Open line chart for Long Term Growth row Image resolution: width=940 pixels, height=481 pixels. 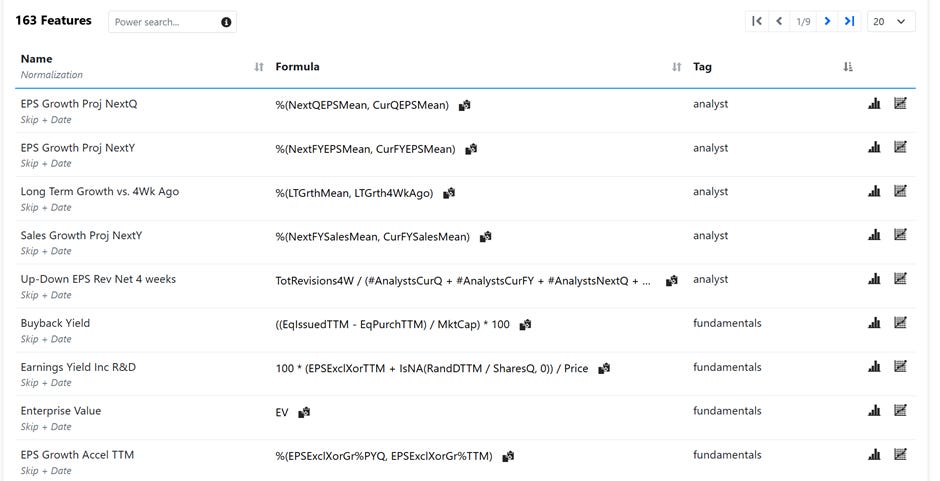pos(900,191)
